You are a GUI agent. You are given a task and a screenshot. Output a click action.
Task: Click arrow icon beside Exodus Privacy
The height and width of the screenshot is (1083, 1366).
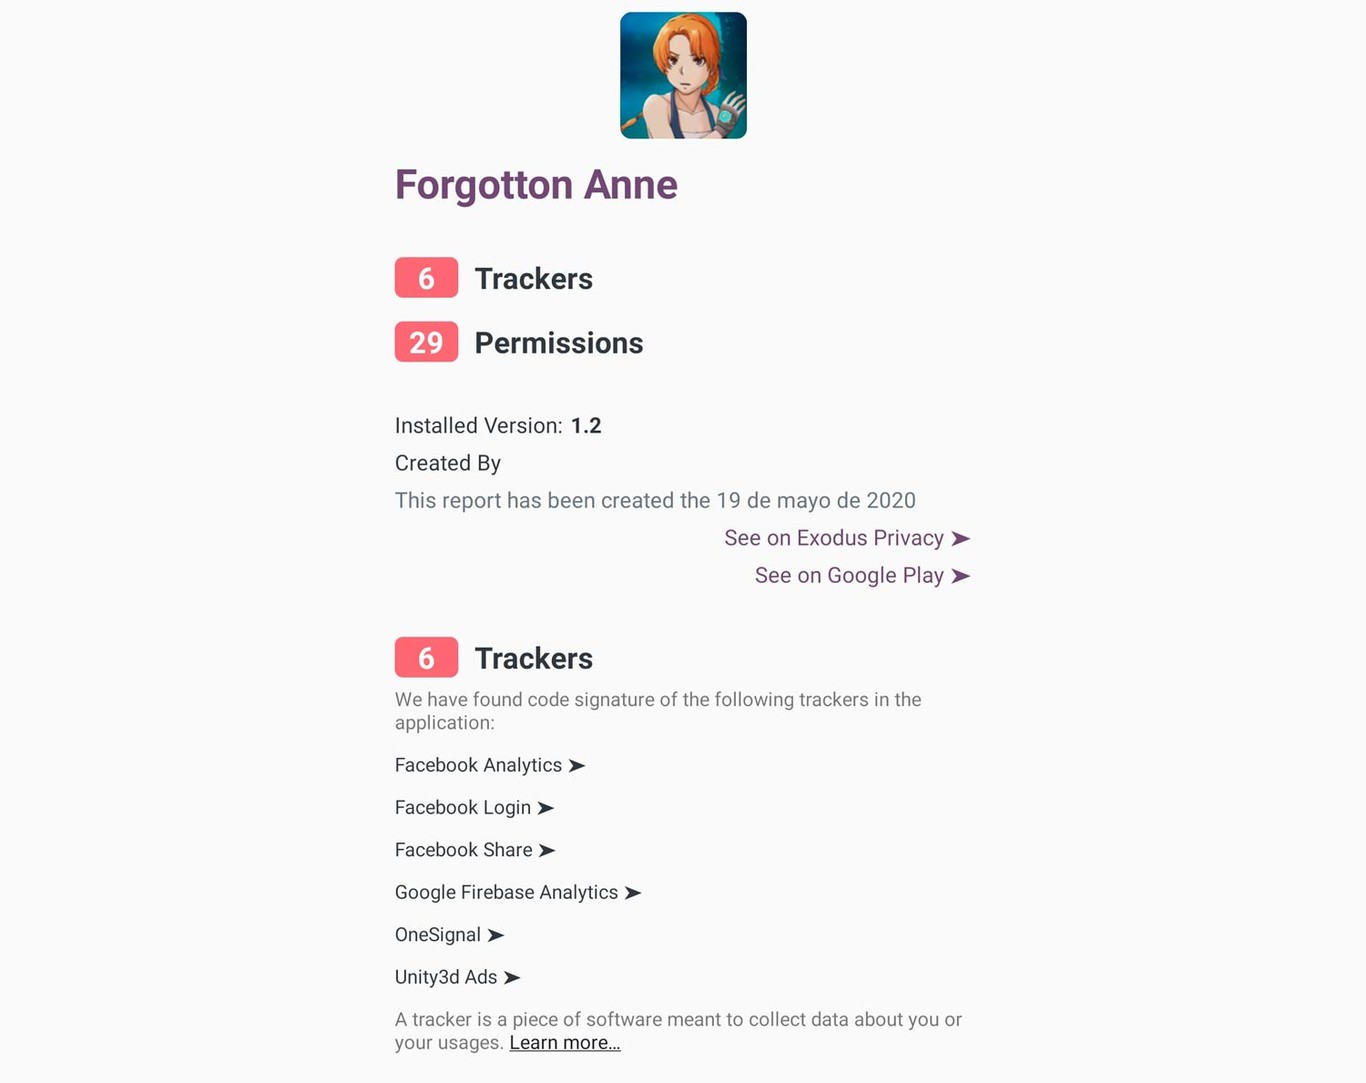tap(961, 539)
